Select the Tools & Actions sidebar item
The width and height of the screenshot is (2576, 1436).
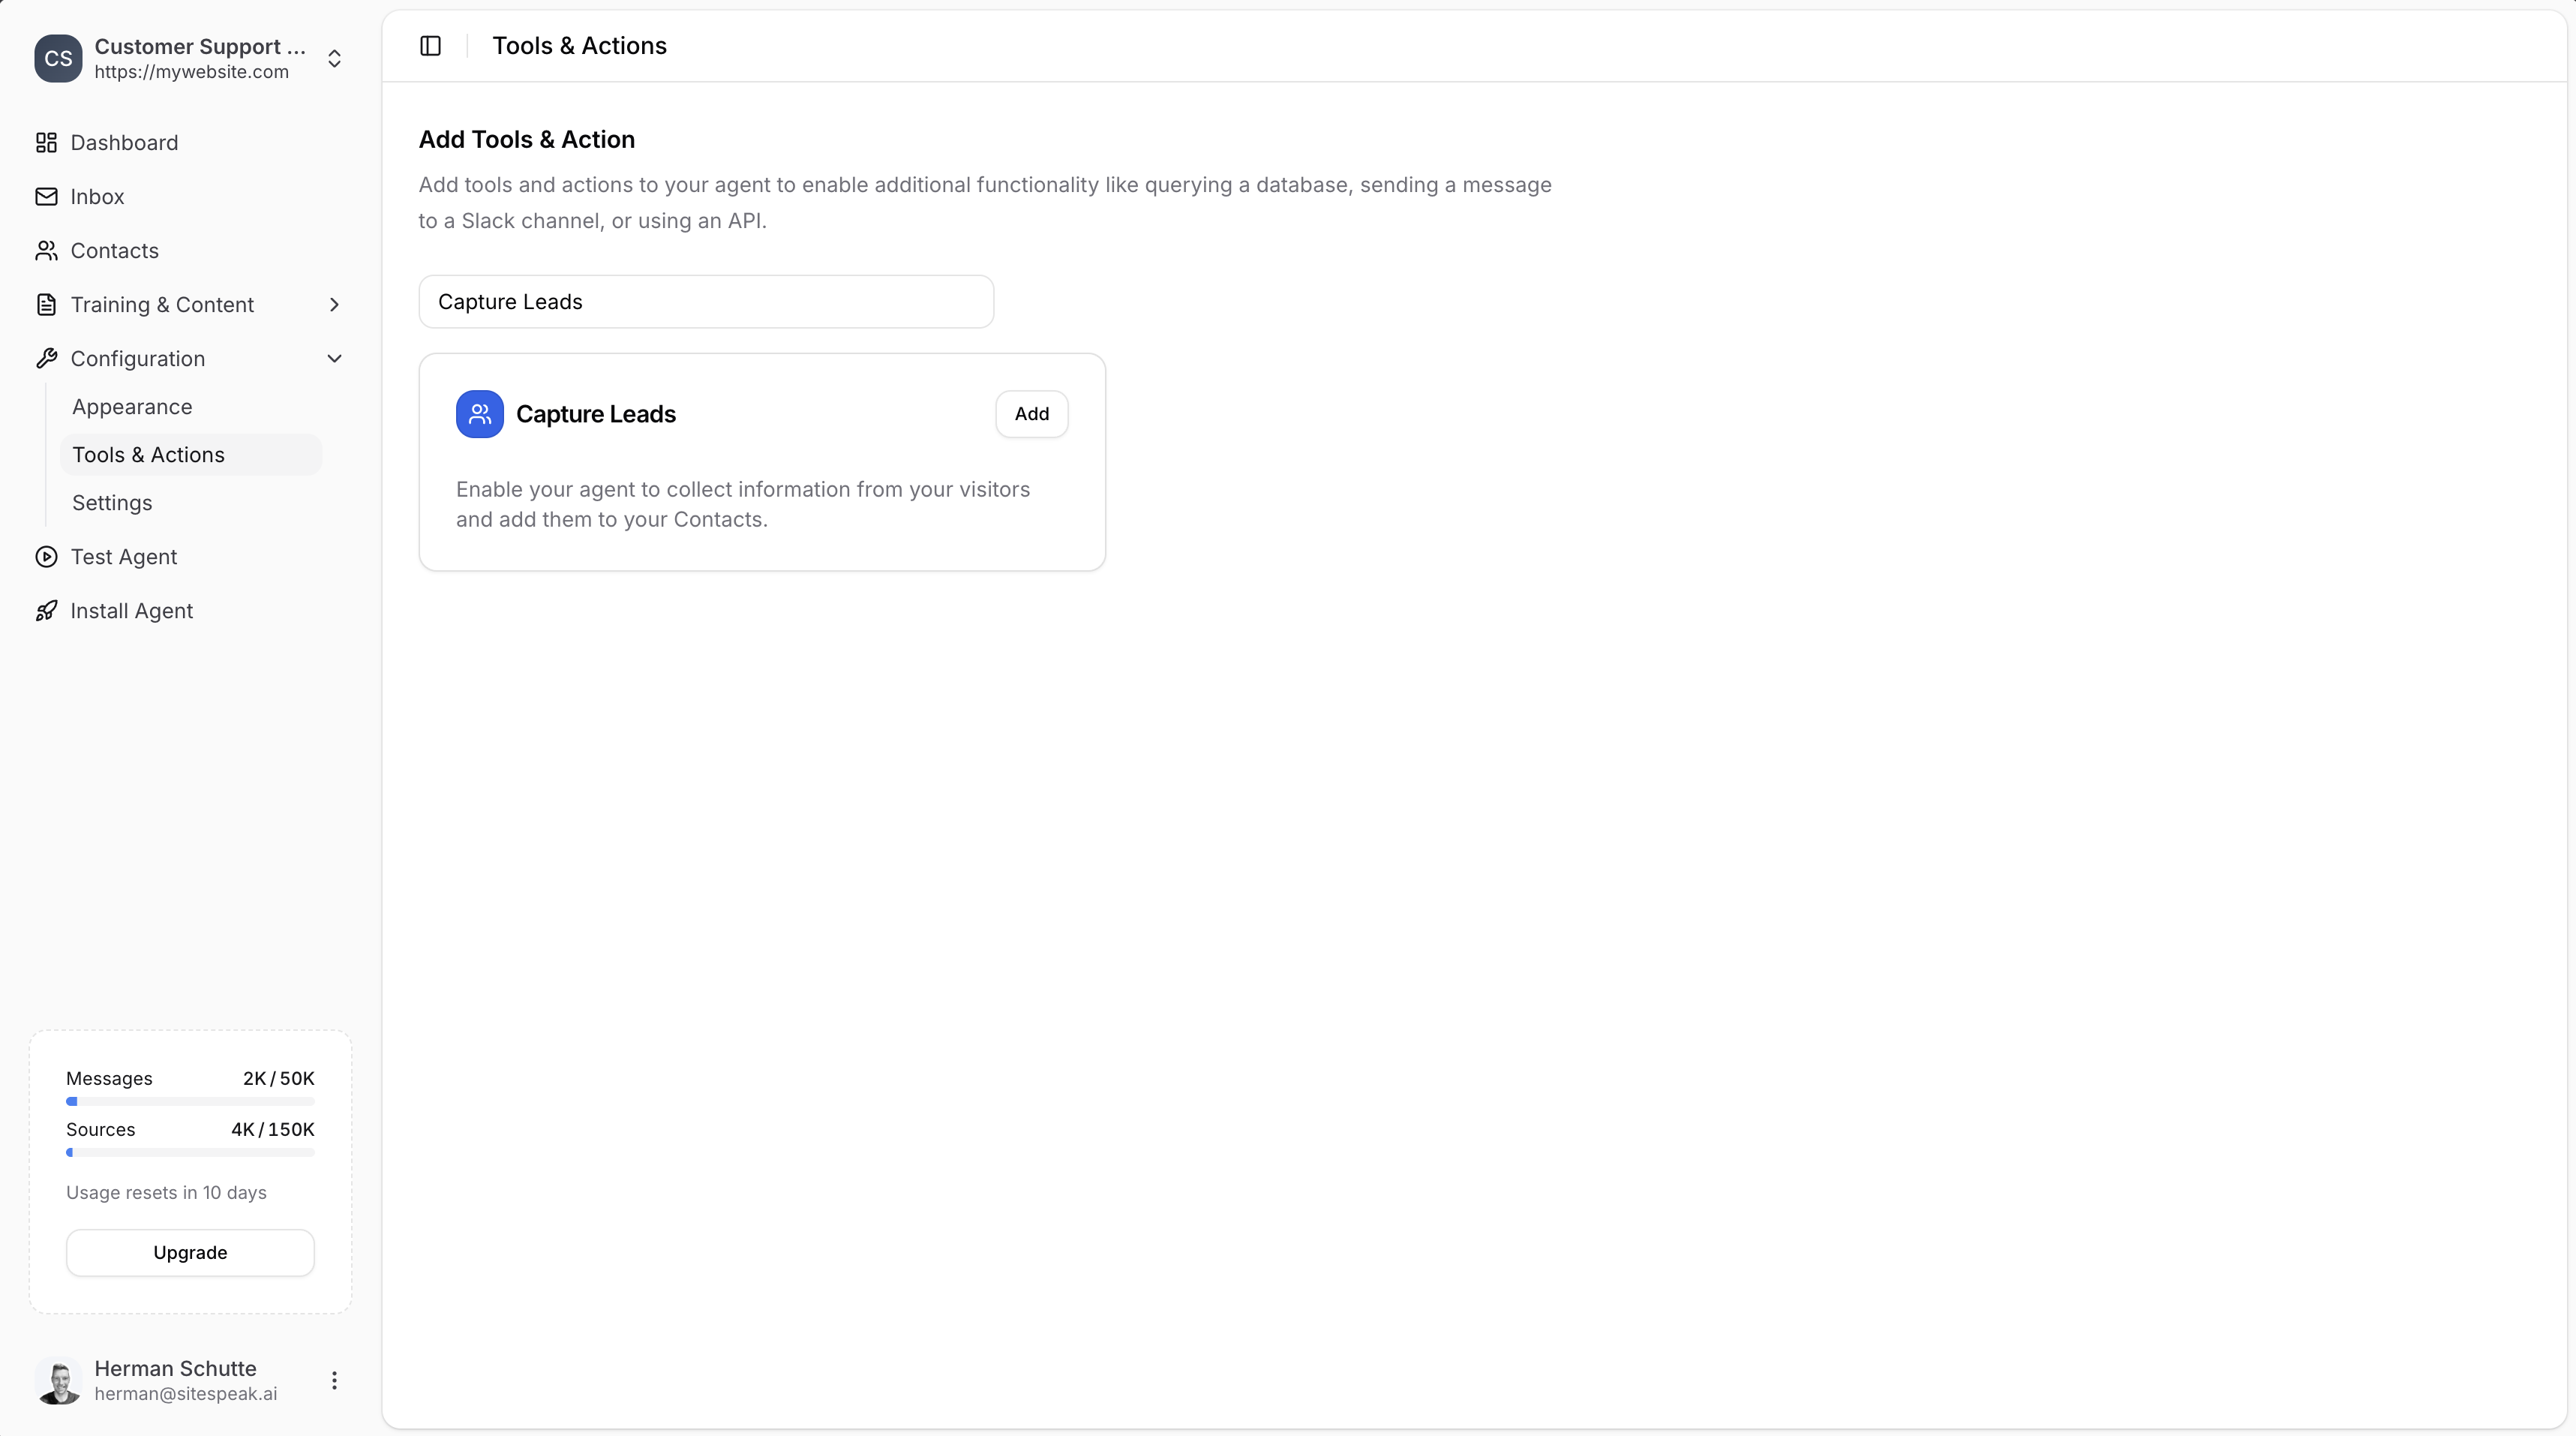[x=148, y=455]
